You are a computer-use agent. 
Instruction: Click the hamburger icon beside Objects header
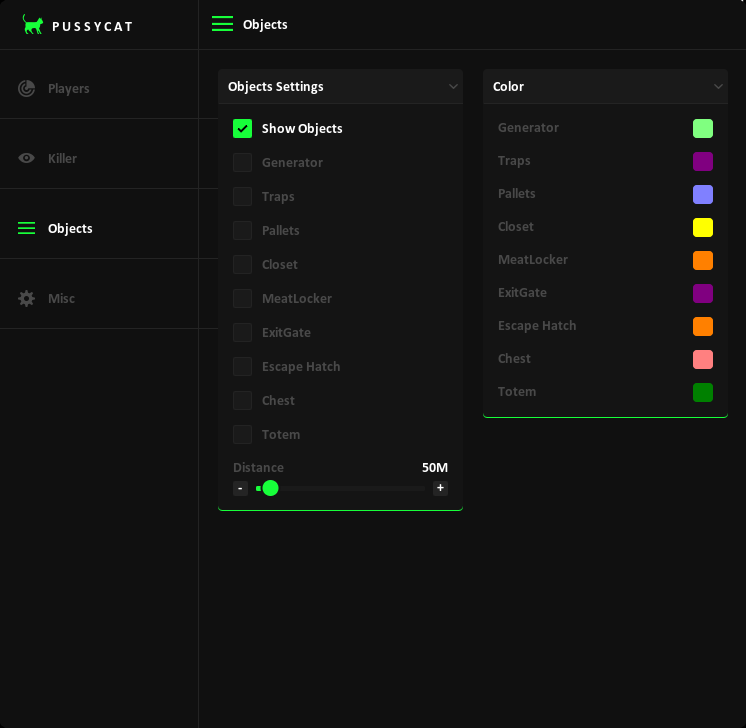click(x=222, y=24)
